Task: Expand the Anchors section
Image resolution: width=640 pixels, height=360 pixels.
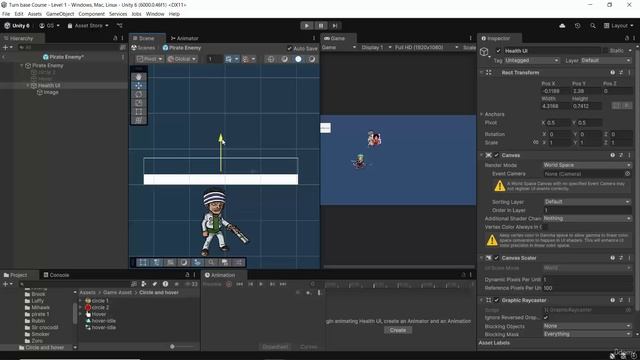Action: 482,114
